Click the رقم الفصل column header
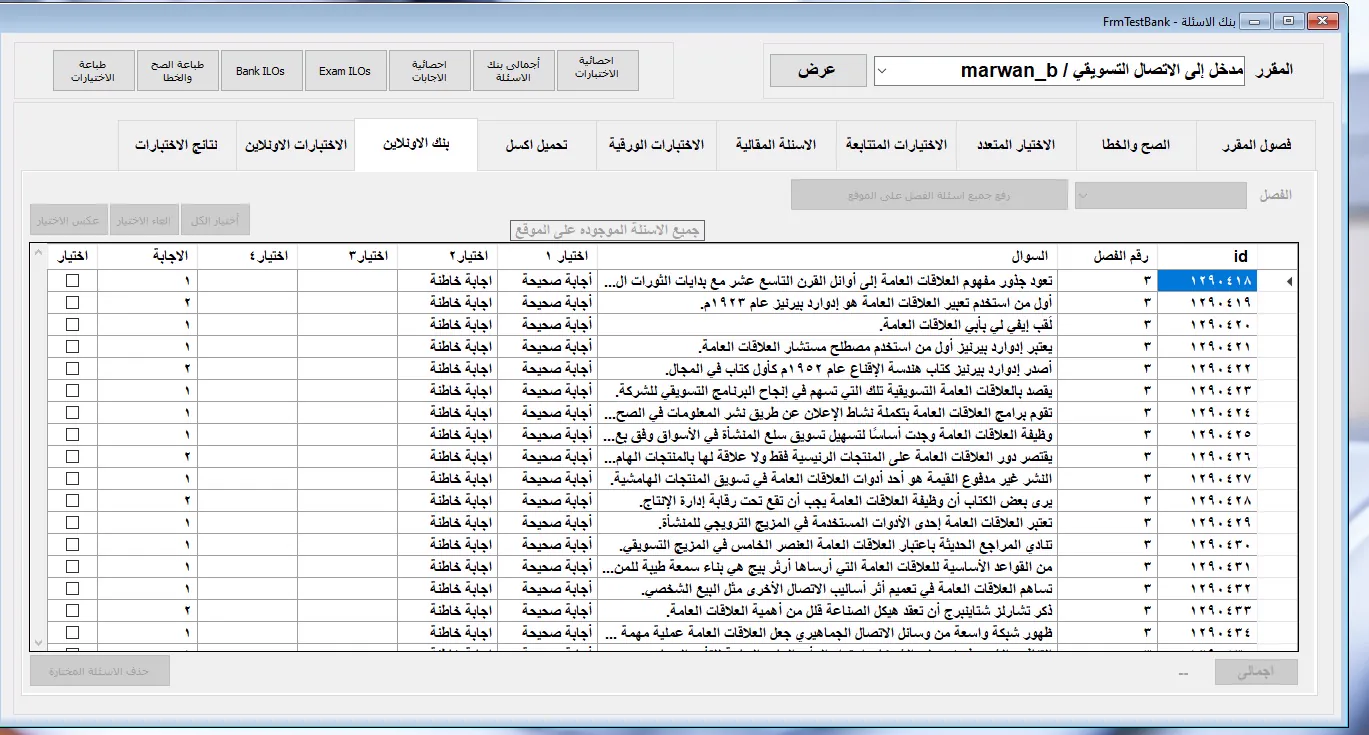 (x=1107, y=256)
